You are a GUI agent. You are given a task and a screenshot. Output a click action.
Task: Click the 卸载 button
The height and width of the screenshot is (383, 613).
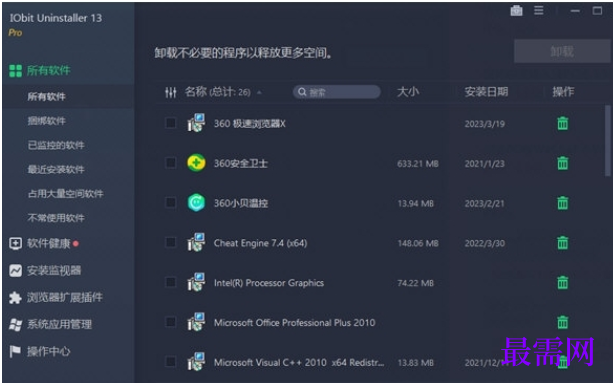(x=562, y=51)
